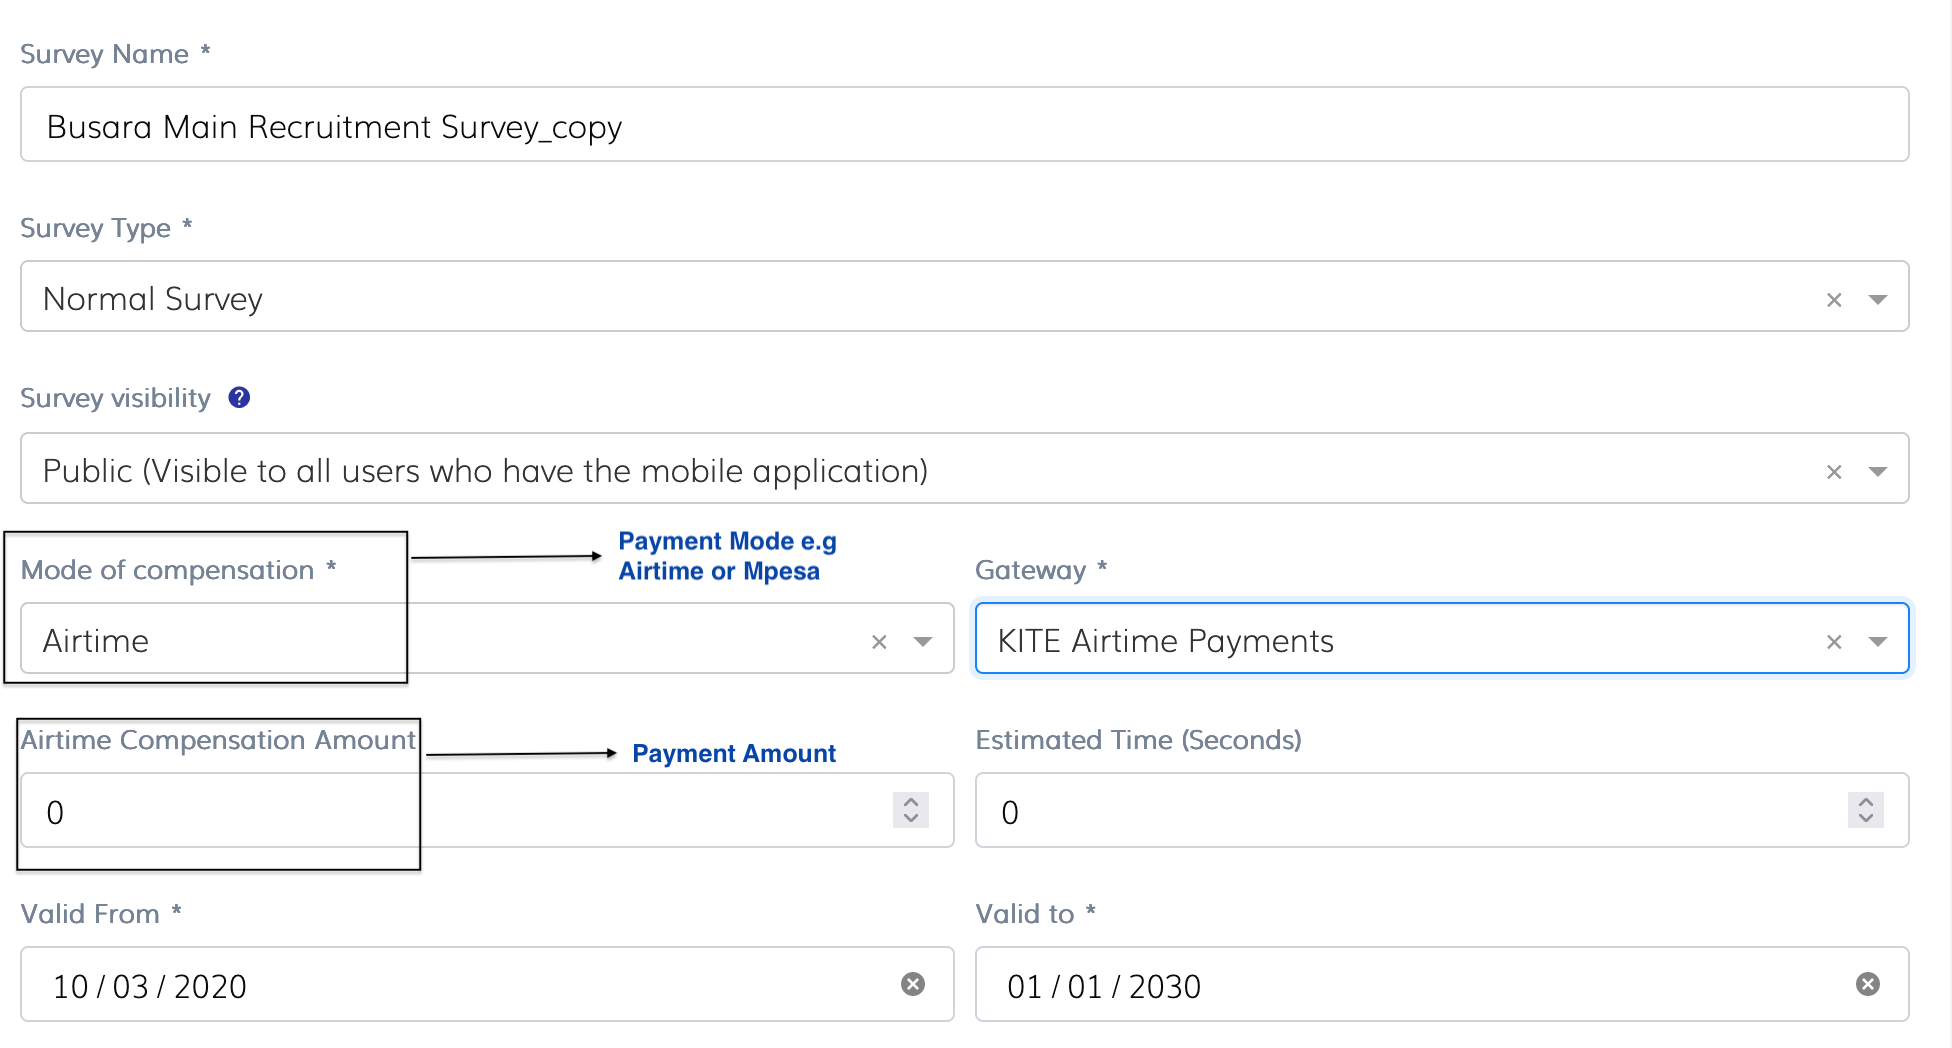The width and height of the screenshot is (1952, 1048).
Task: Click the Payment Mode annotation text
Action: [727, 556]
